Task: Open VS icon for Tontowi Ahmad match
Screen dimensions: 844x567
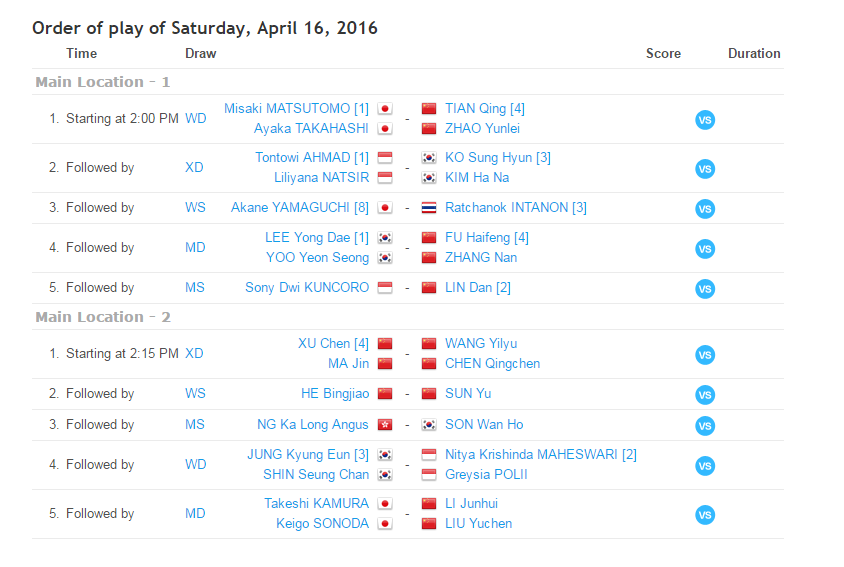Action: tap(705, 168)
